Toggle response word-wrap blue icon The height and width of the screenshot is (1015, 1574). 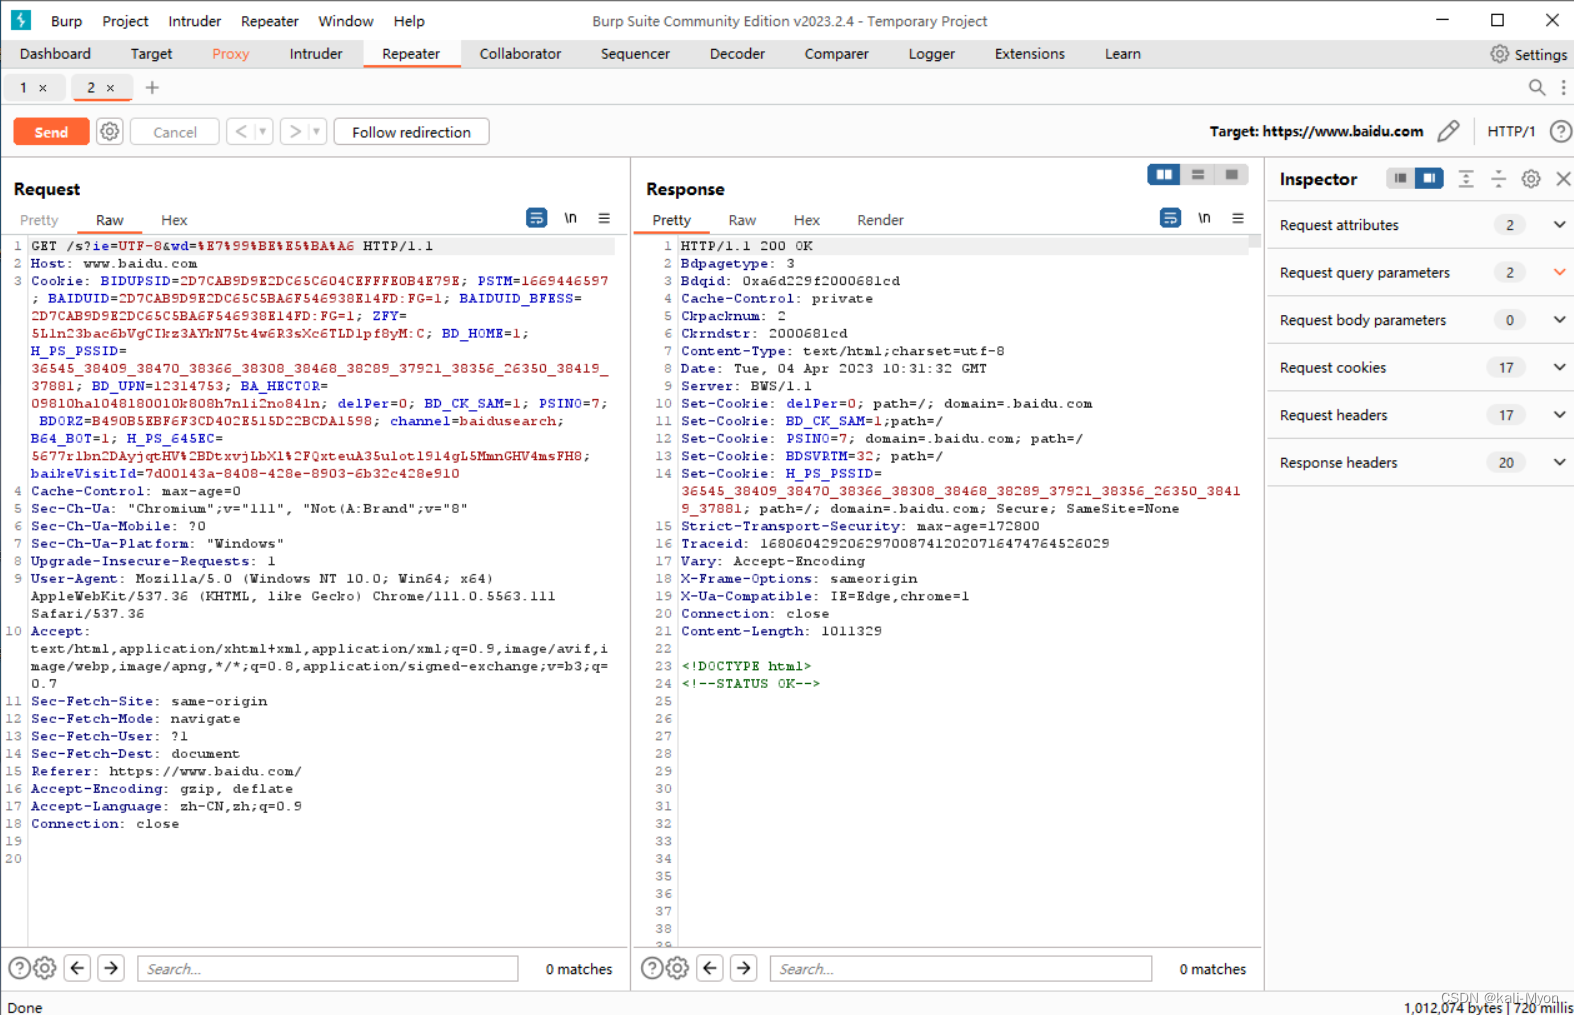(1170, 218)
